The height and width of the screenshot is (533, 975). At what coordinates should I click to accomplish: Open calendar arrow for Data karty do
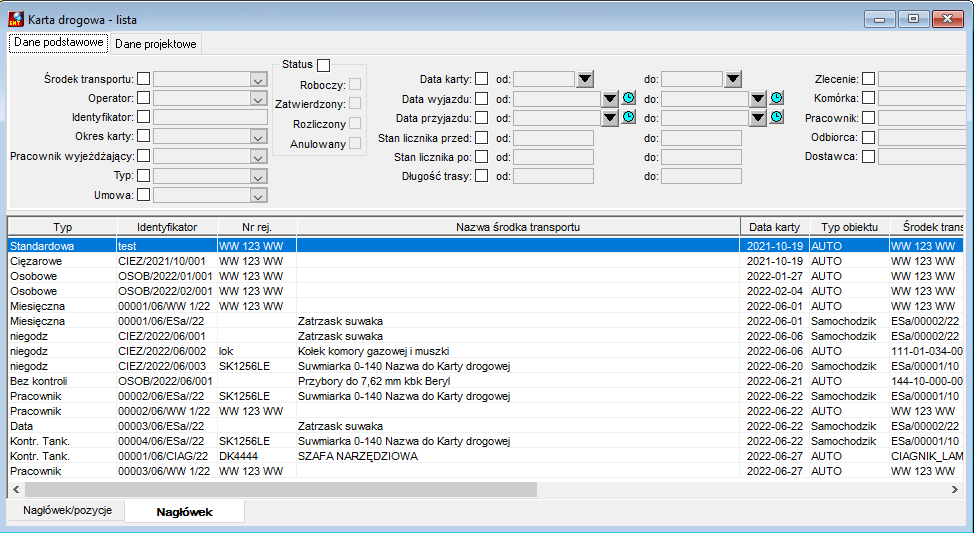pos(733,79)
